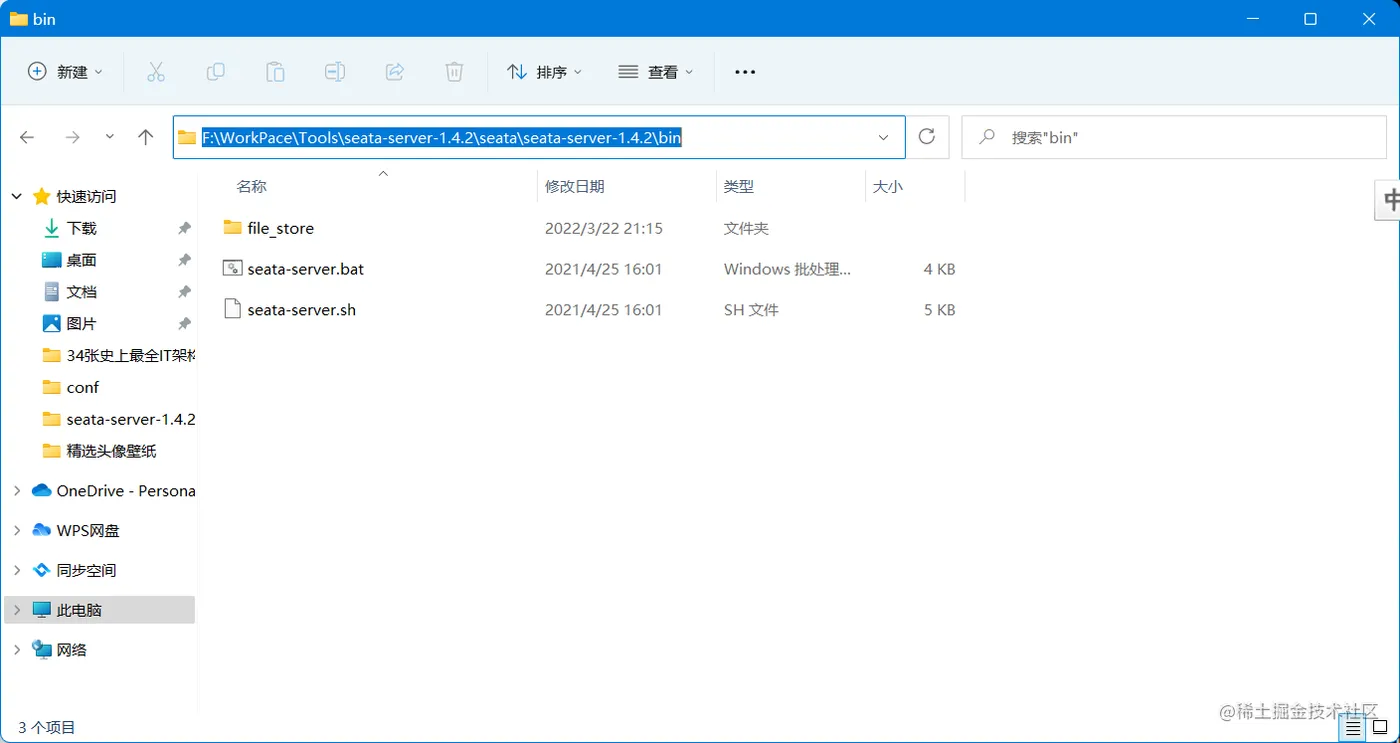The height and width of the screenshot is (743, 1400).
Task: Click the Rename icon in toolbar
Action: [335, 72]
